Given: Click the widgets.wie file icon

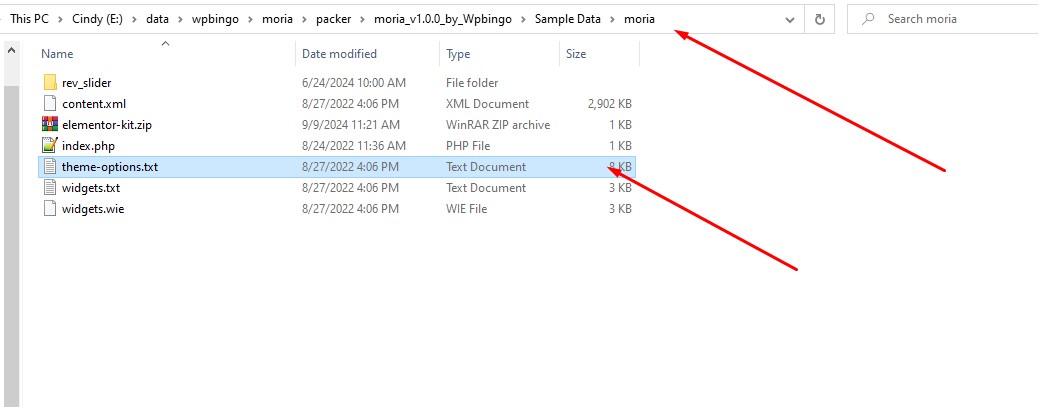Looking at the screenshot, I should [50, 209].
